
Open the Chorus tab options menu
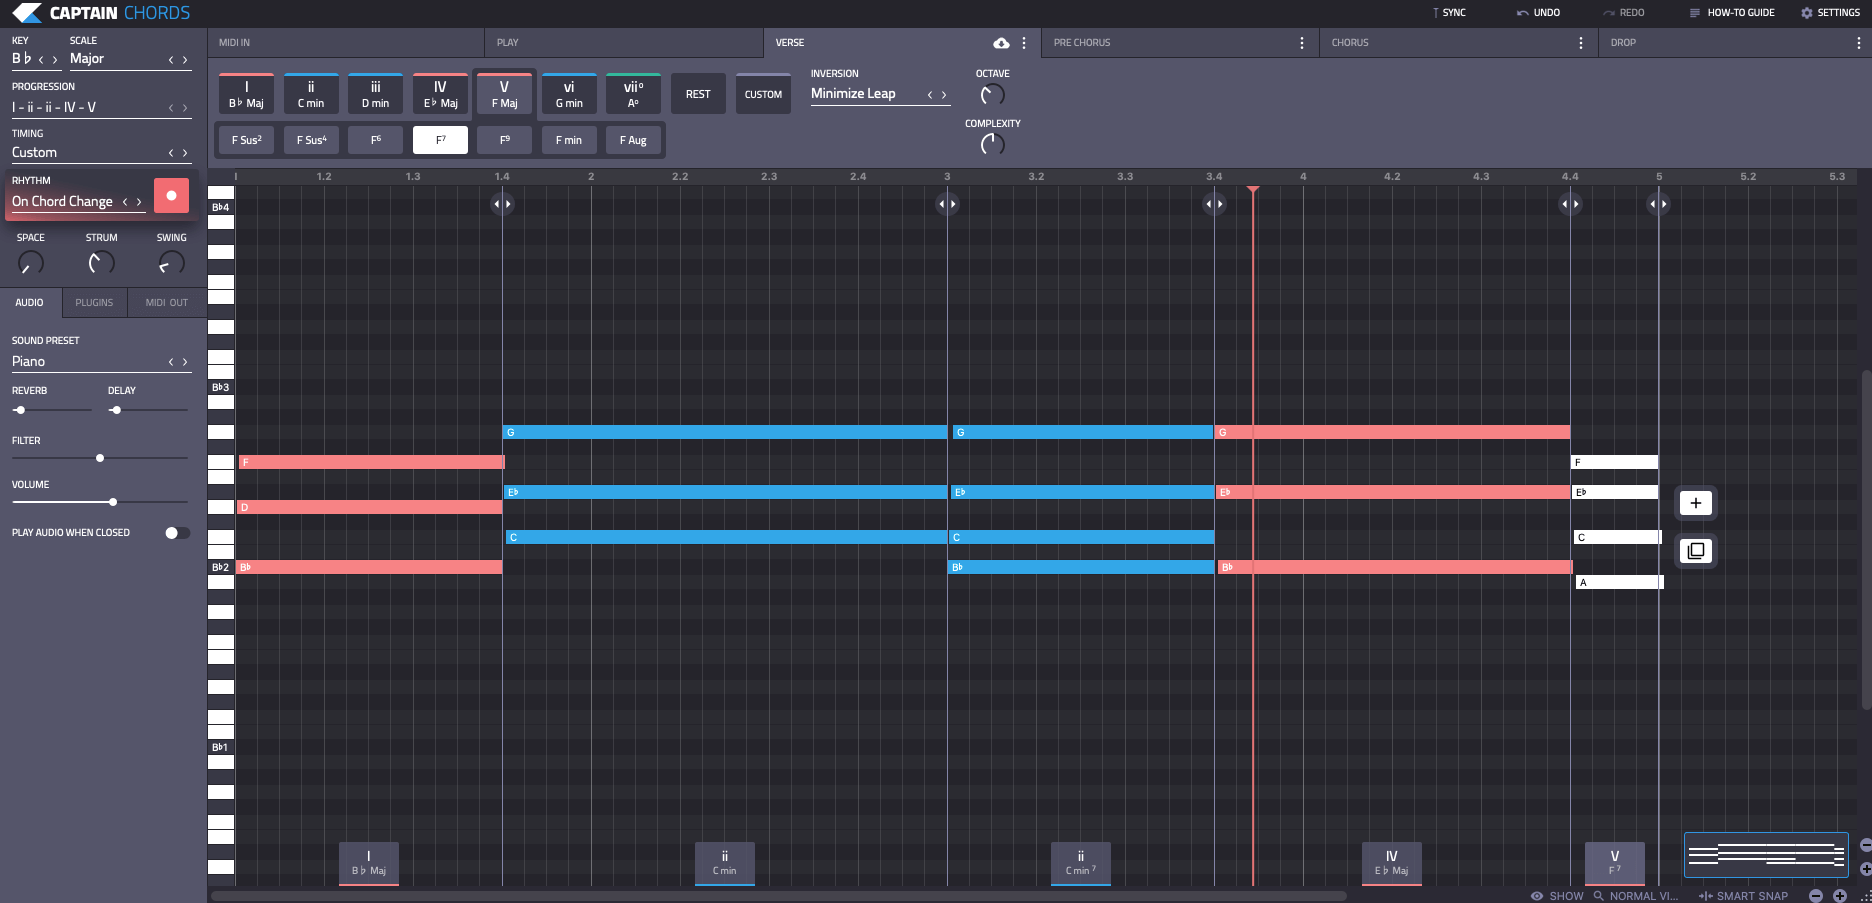1580,43
